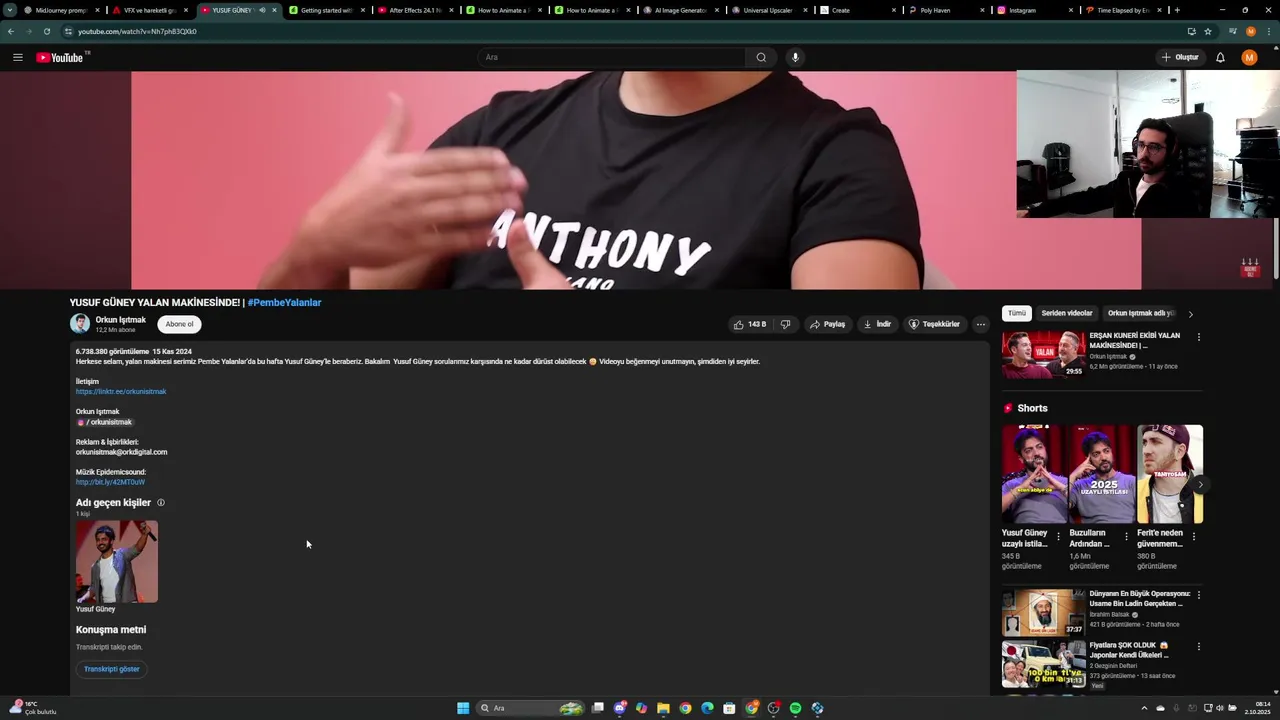This screenshot has height=720, width=1280.
Task: Open more actions for the video
Action: pos(981,324)
